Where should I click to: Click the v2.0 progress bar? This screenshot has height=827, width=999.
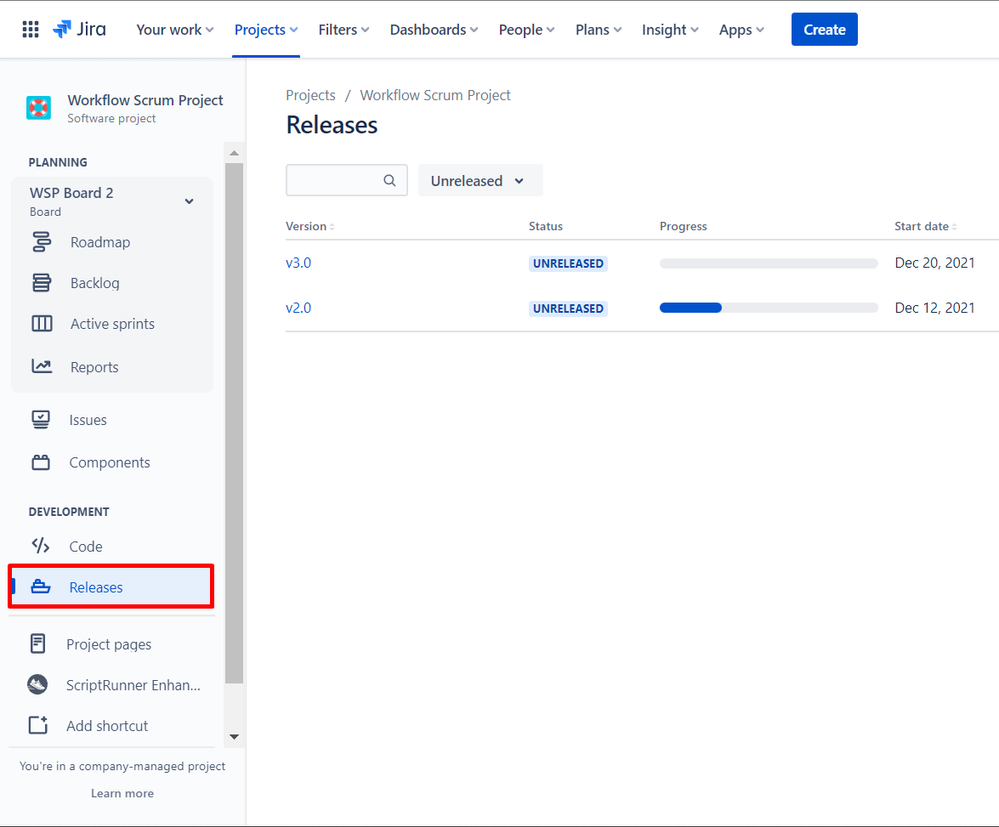click(x=768, y=308)
